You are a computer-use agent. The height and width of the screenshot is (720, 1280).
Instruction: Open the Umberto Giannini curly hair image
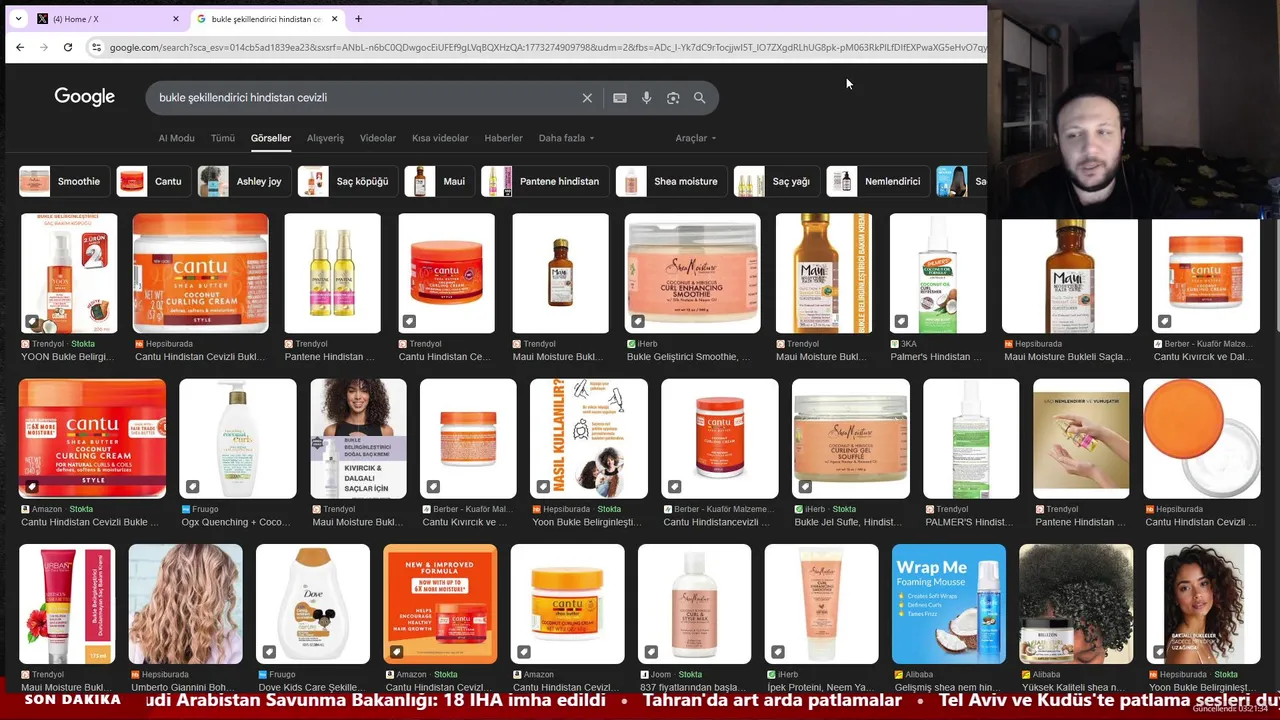pyautogui.click(x=185, y=604)
